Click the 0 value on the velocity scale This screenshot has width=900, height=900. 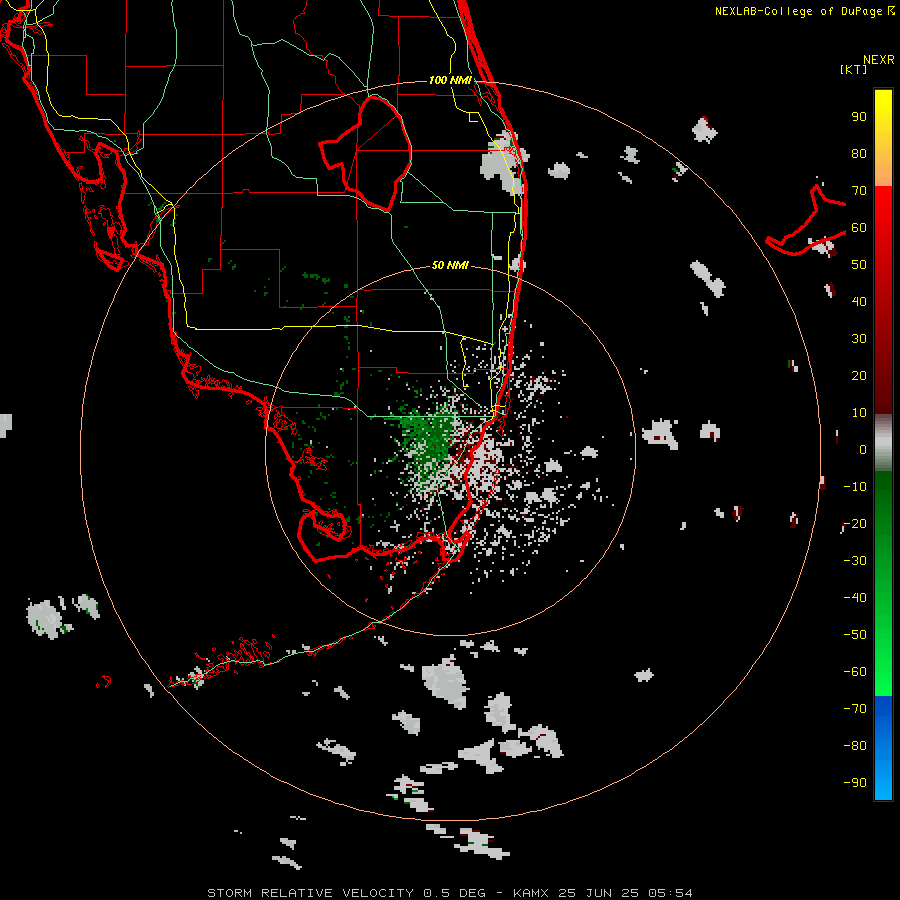pos(863,450)
